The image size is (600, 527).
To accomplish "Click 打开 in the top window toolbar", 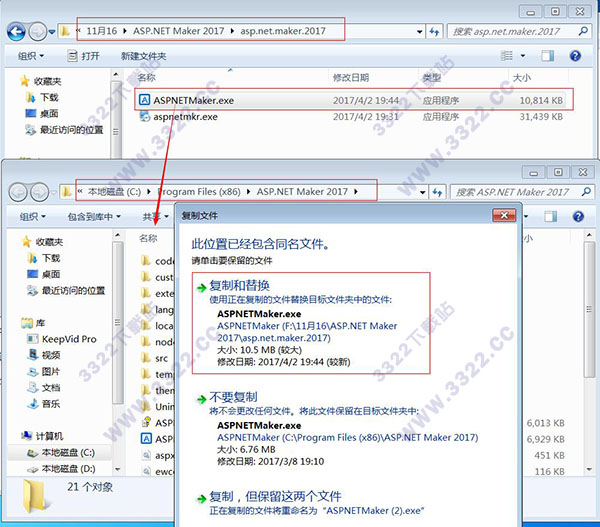I will pyautogui.click(x=83, y=56).
